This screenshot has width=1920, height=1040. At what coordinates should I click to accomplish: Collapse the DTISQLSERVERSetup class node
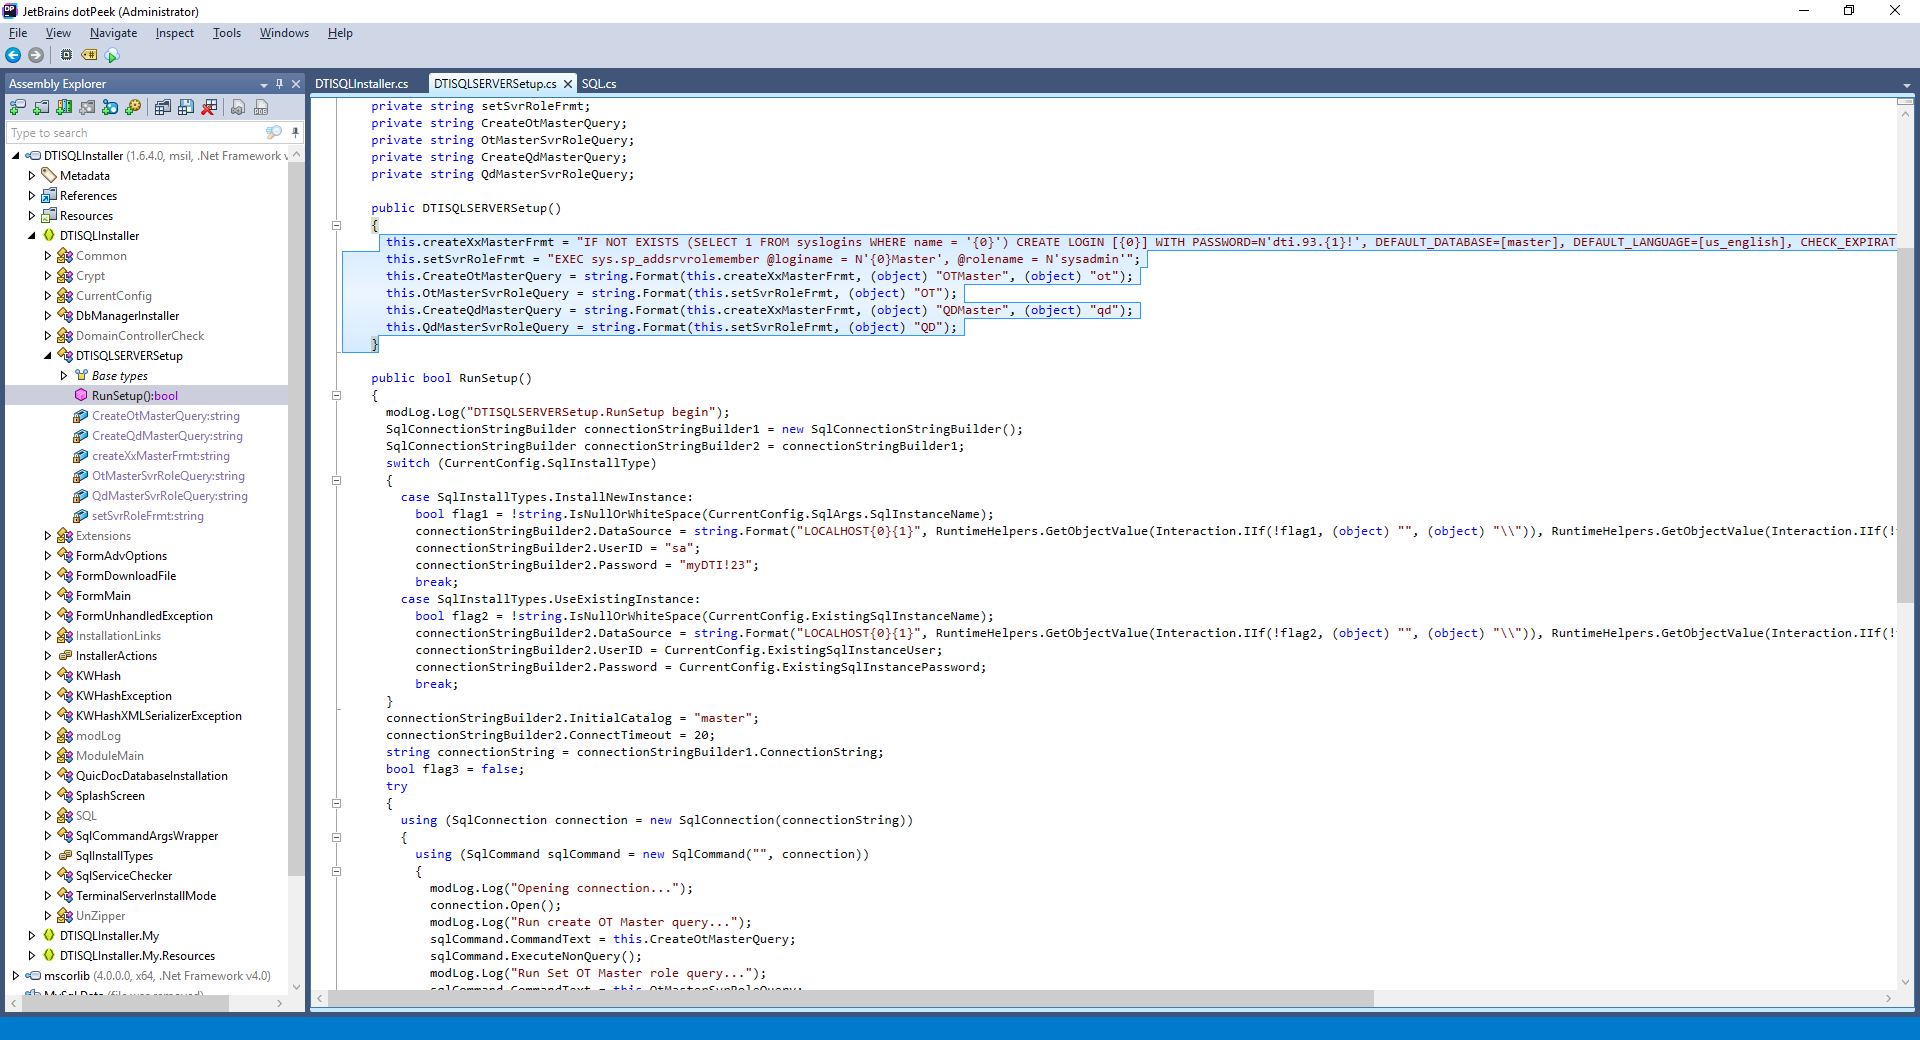point(48,356)
